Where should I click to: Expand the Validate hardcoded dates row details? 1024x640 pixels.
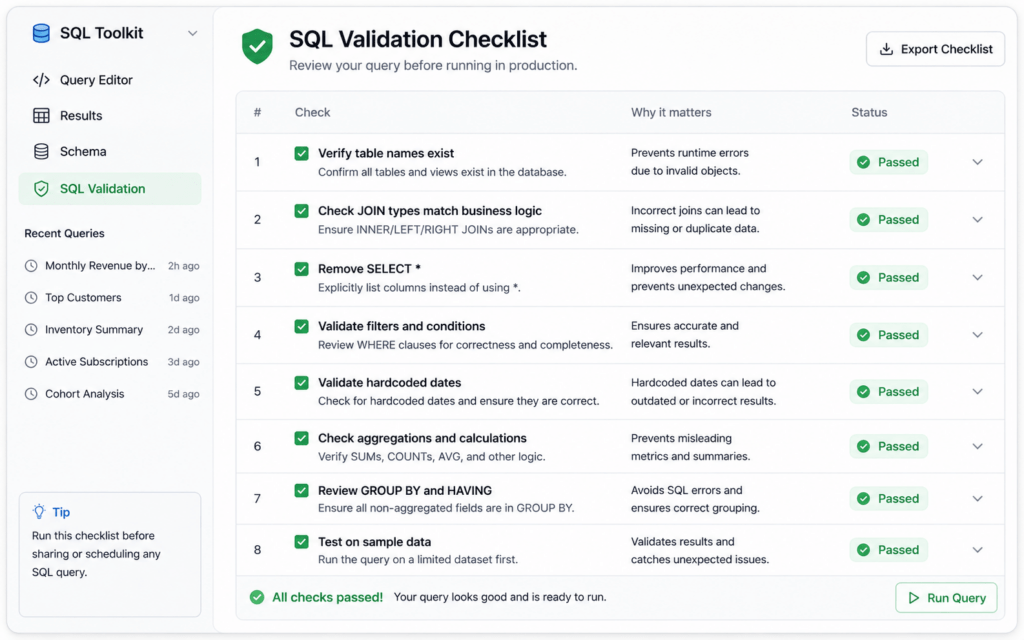pyautogui.click(x=977, y=392)
